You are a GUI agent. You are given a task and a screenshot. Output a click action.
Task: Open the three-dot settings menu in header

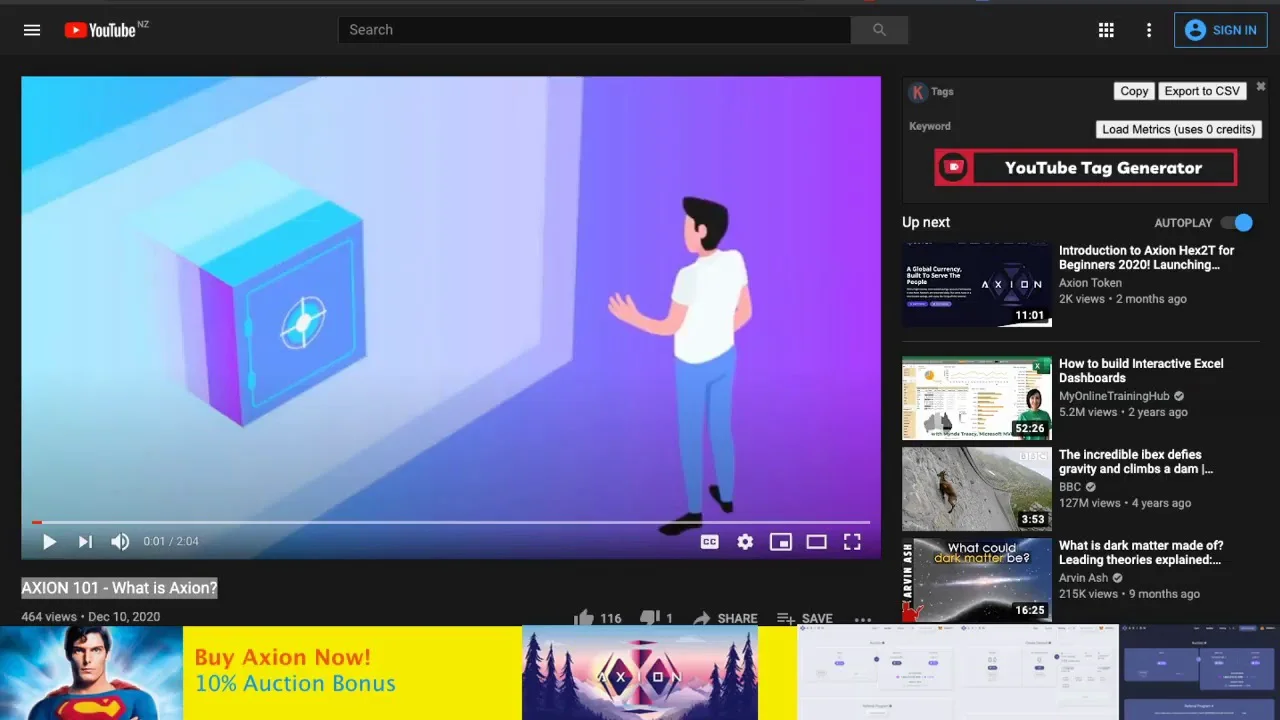click(1149, 30)
